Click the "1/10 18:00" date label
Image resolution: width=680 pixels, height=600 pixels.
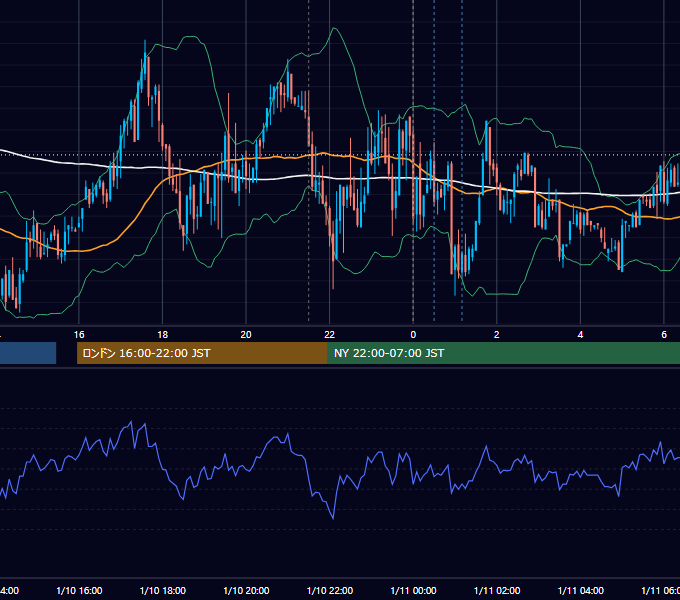coord(163,590)
